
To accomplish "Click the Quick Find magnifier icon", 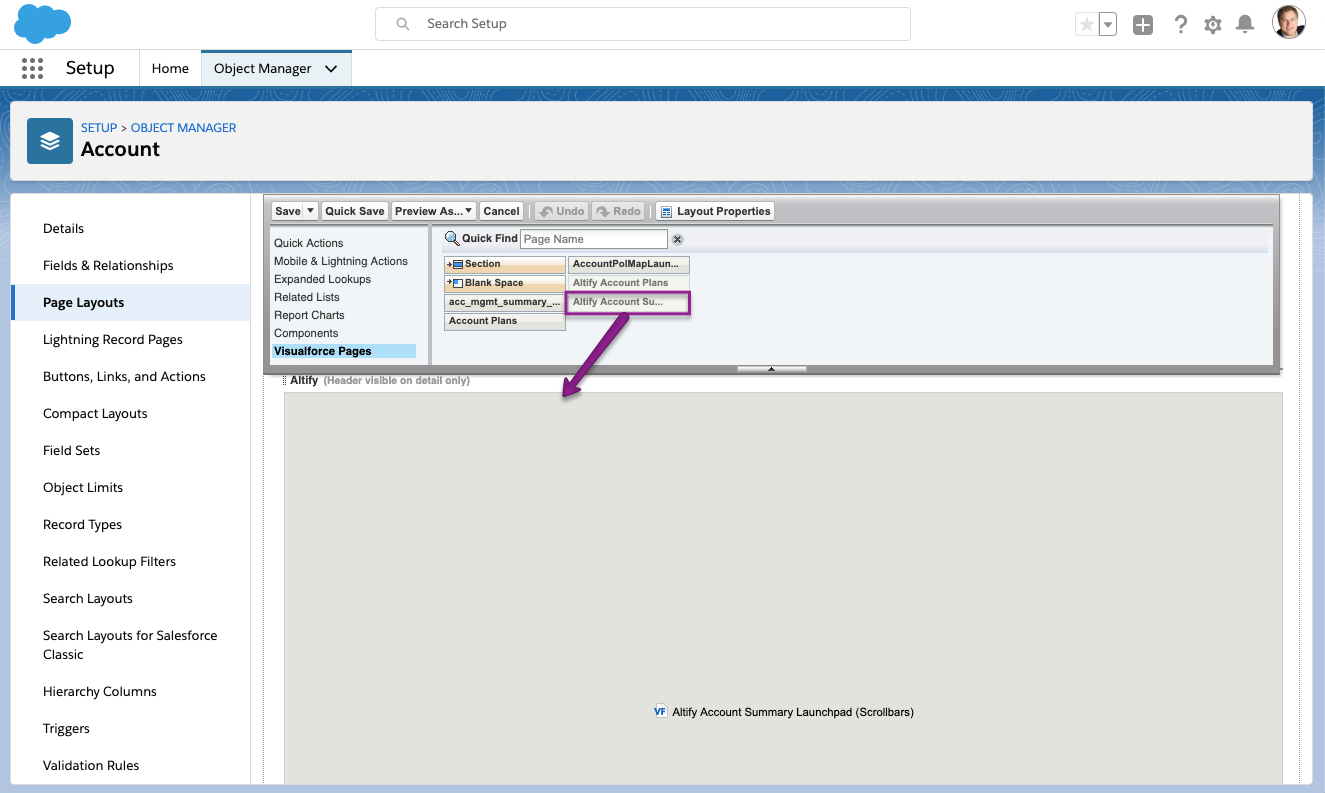I will (x=452, y=238).
